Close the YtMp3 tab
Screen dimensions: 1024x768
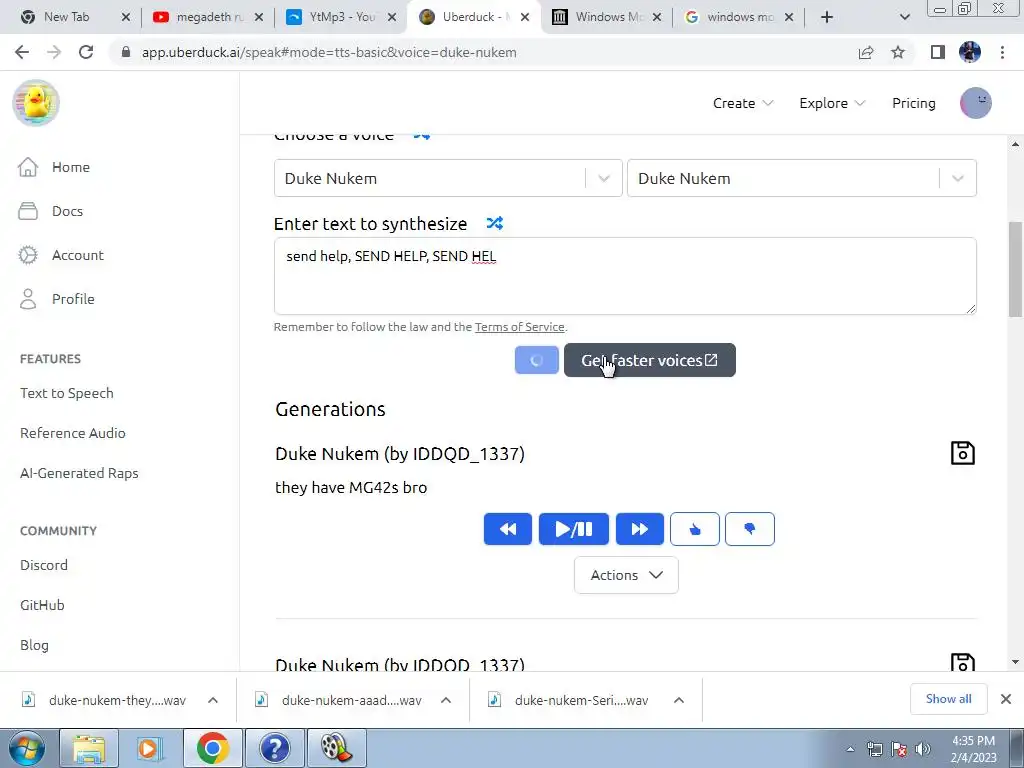pyautogui.click(x=391, y=17)
